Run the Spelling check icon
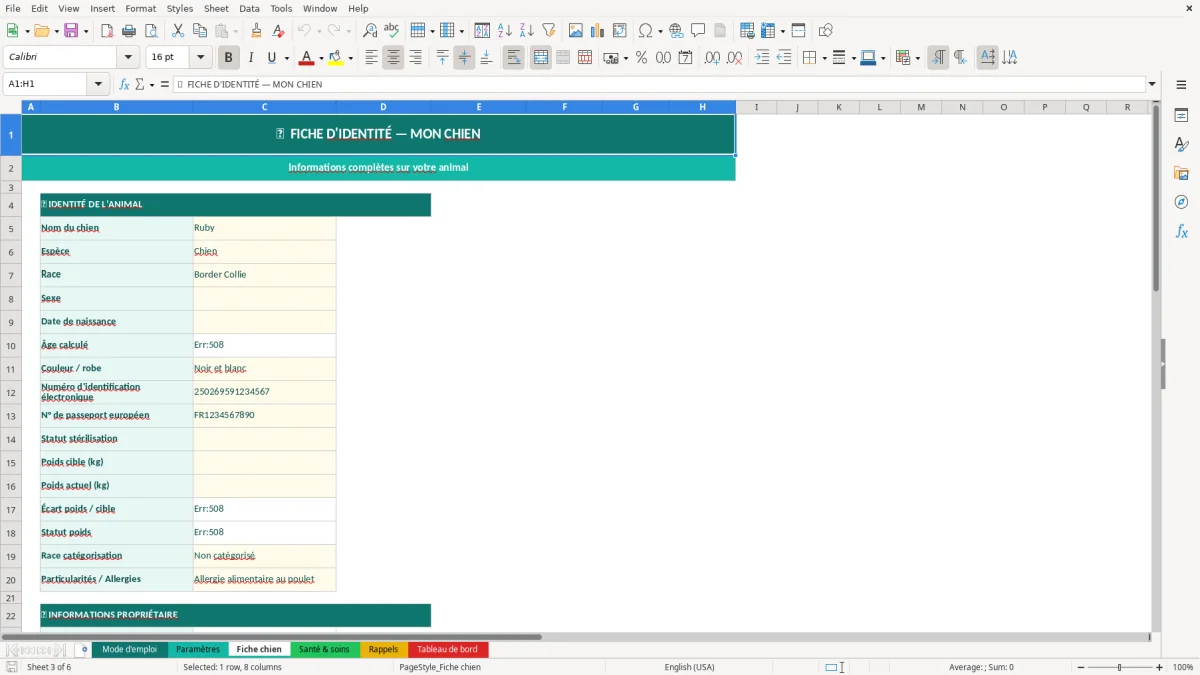The image size is (1200, 675). click(391, 31)
